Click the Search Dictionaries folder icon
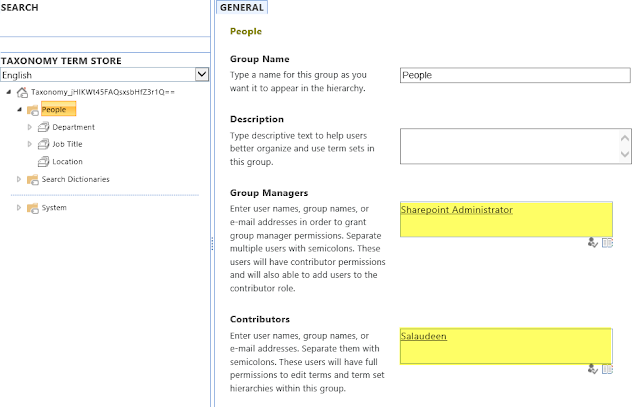 click(x=33, y=179)
